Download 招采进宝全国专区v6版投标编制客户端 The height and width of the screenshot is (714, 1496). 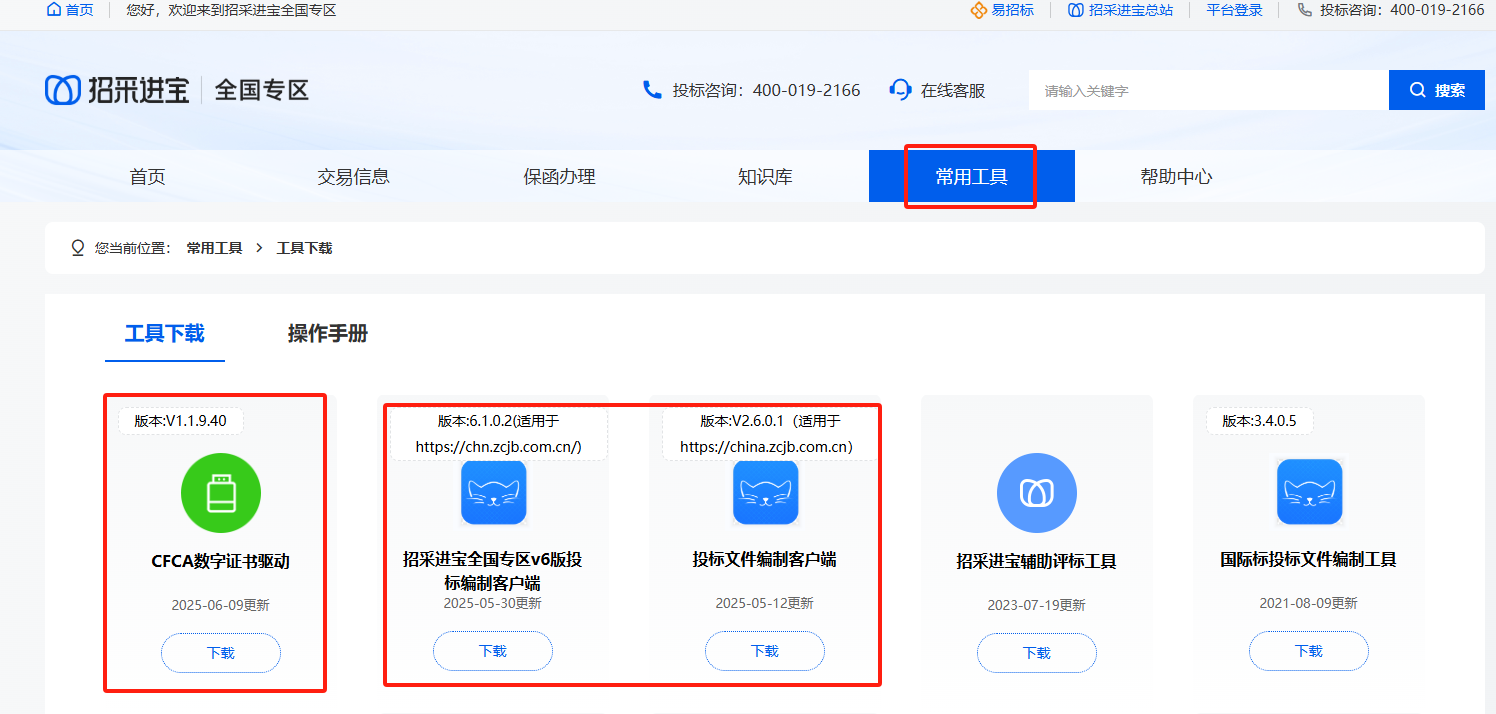493,651
